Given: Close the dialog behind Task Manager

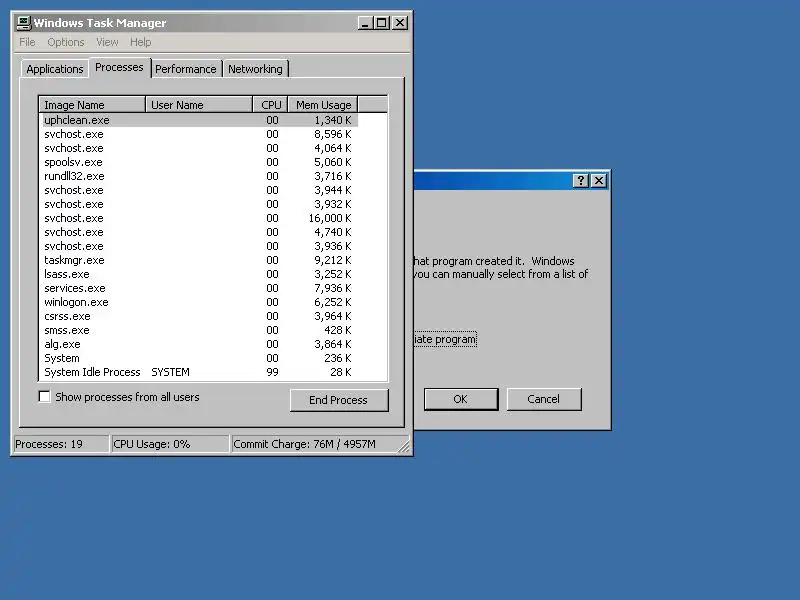Looking at the screenshot, I should click(x=599, y=181).
